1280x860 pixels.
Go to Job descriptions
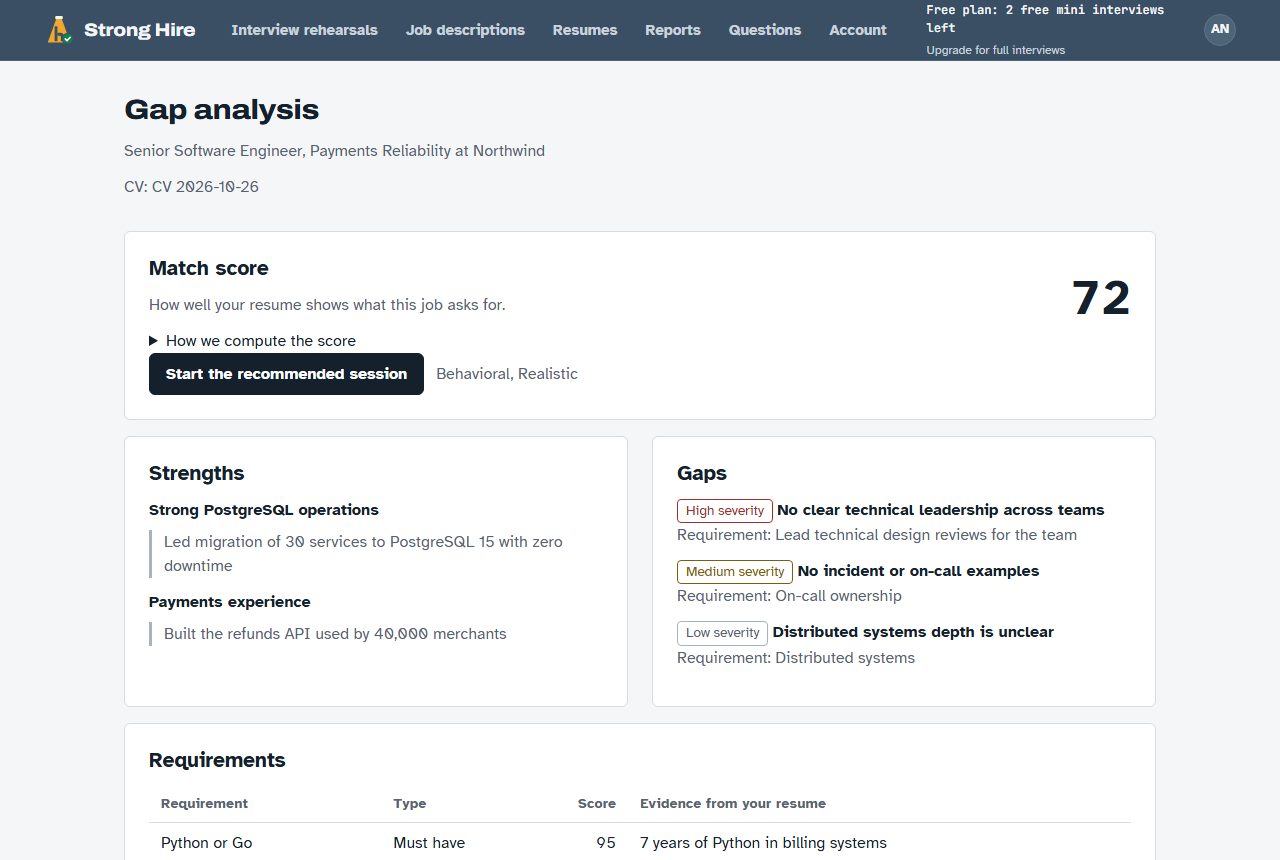pos(465,30)
